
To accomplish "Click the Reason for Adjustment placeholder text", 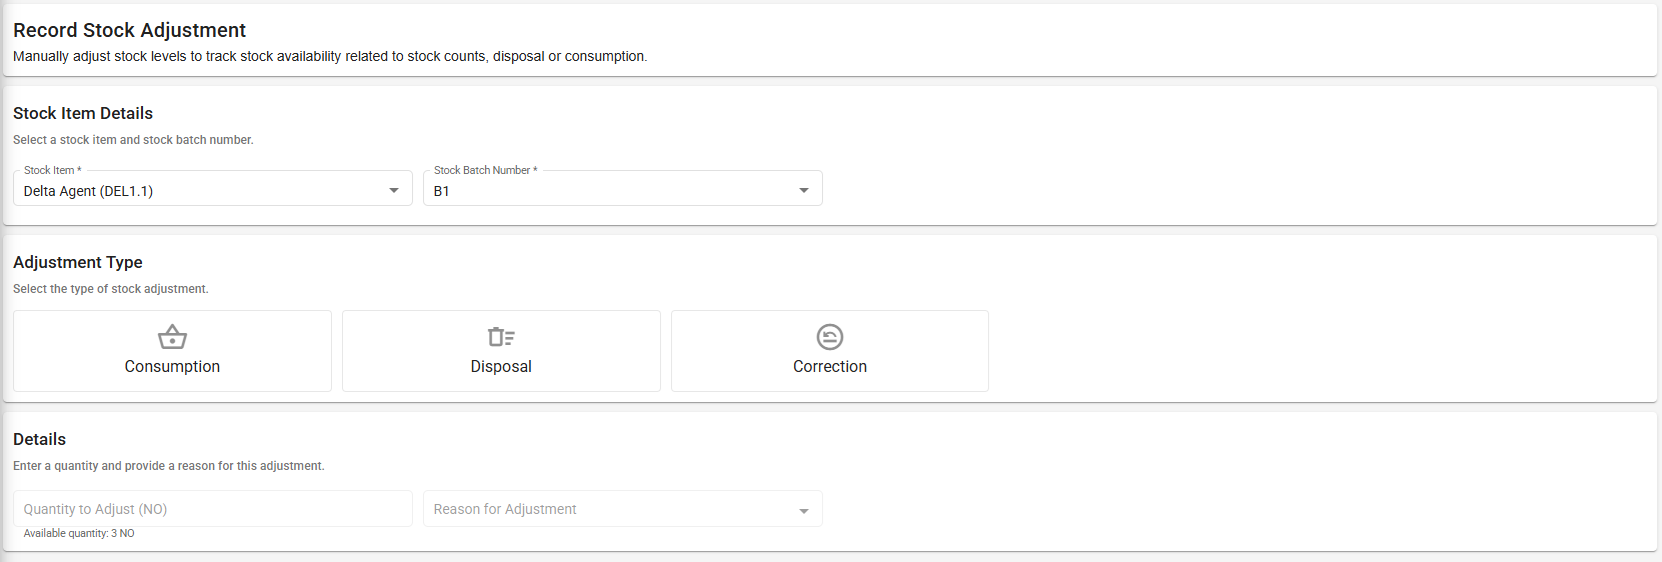I will (x=505, y=509).
